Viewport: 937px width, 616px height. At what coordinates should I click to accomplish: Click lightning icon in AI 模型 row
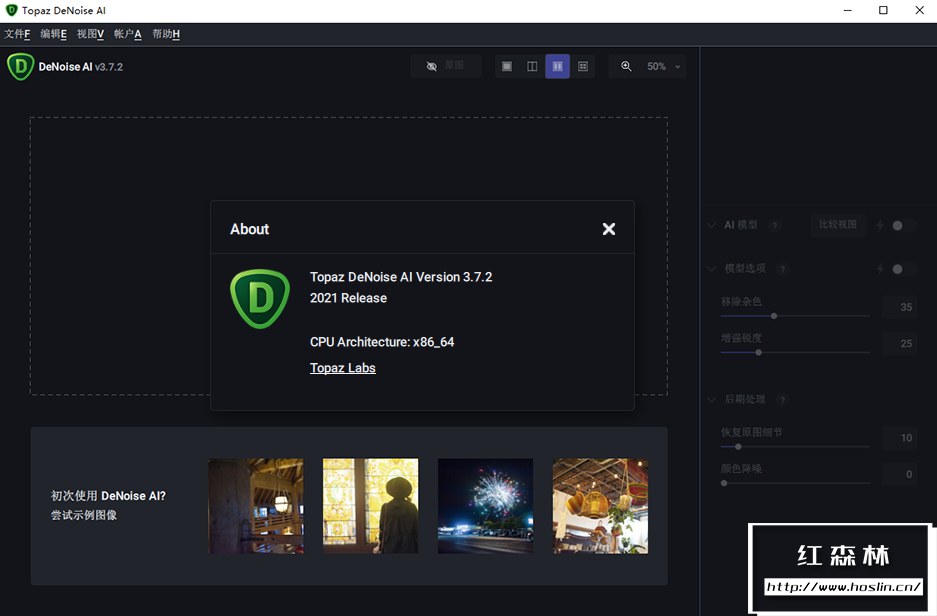tap(880, 225)
